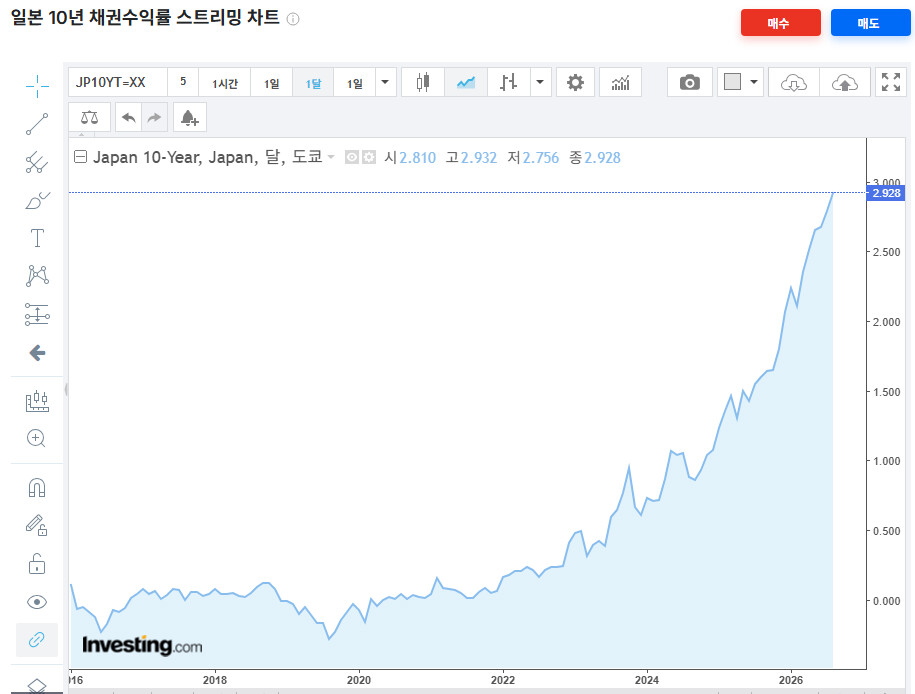Click the blue 매도 sell button
This screenshot has width=915, height=694.
(870, 23)
